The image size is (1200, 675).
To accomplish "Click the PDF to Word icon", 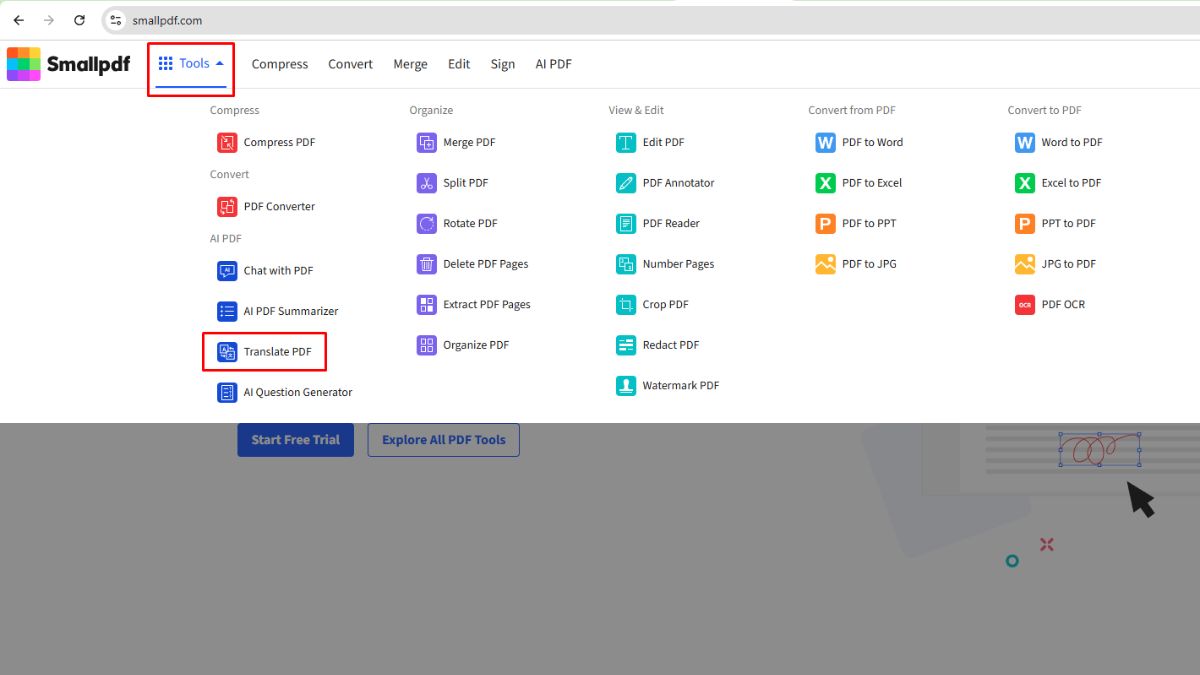I will coord(825,143).
